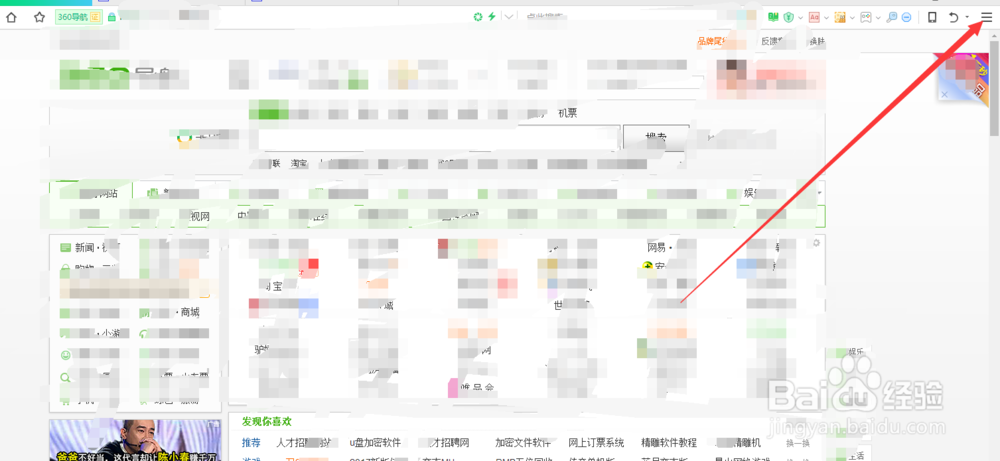Click the green padlock security icon

point(112,17)
